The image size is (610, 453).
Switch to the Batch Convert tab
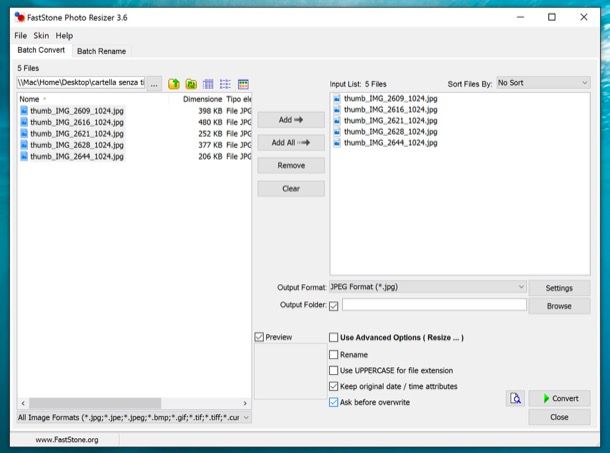click(x=41, y=50)
